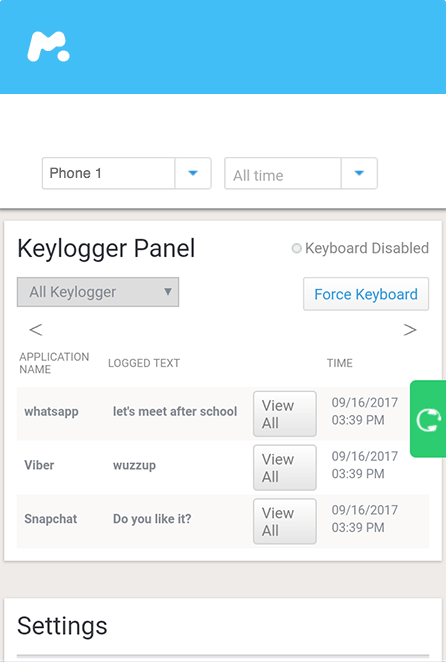Viewport: 446px width, 662px height.
Task: Toggle the Keyboard Disabled radio indicator
Action: [296, 248]
